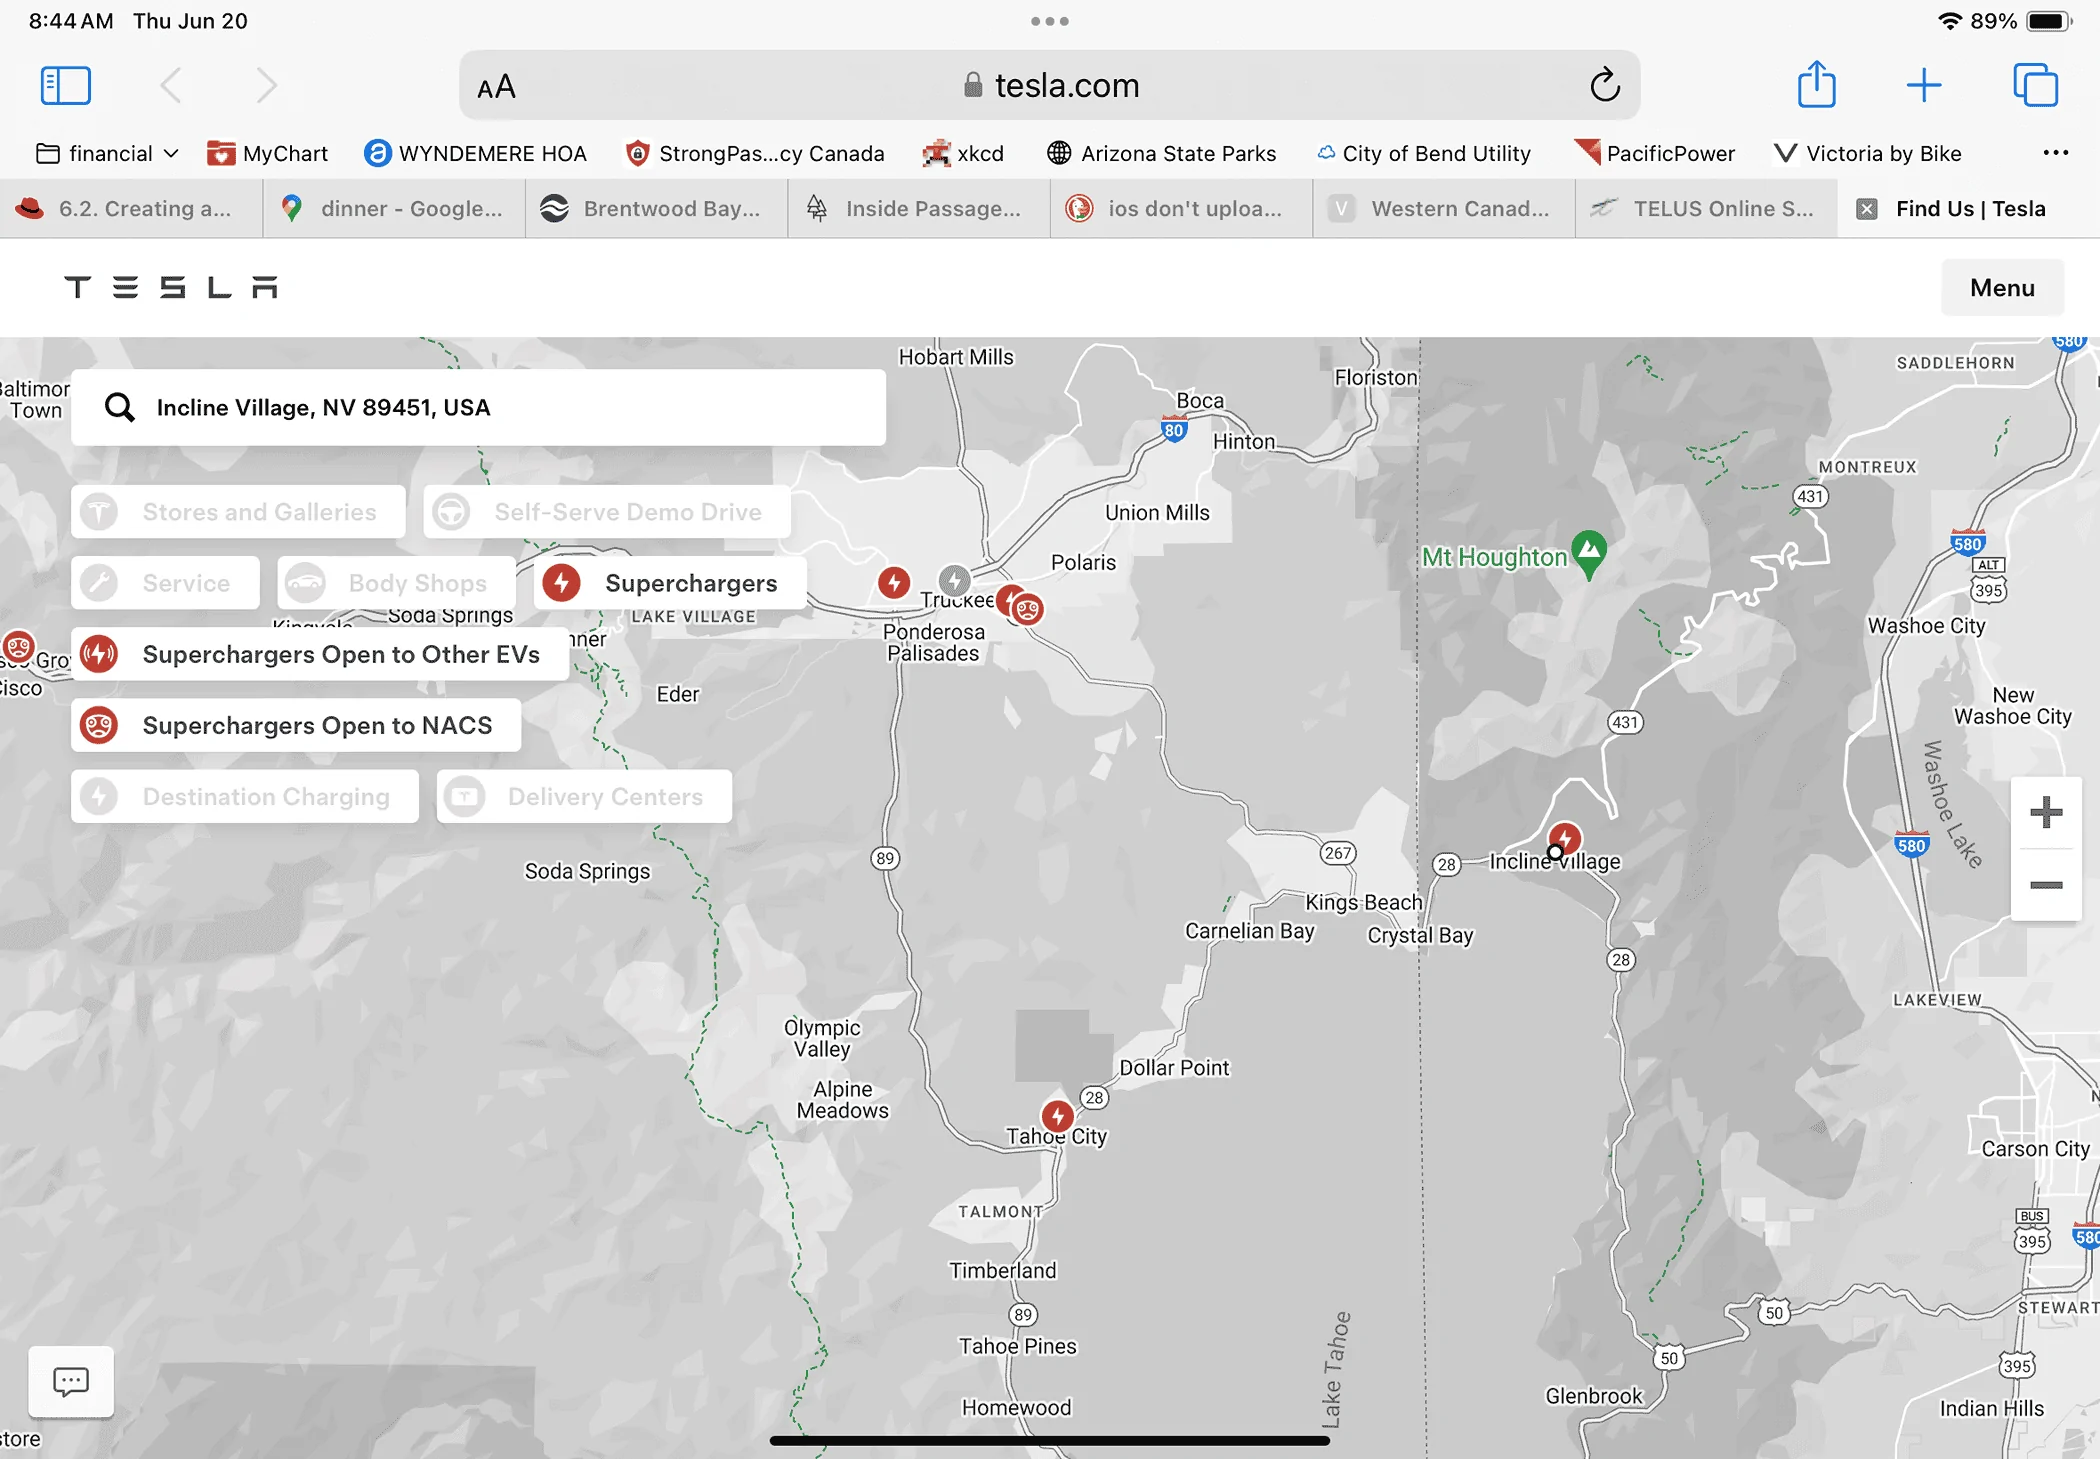Toggle Superchargers Open to NACS filter
Viewport: 2100px width, 1459px height.
(296, 725)
